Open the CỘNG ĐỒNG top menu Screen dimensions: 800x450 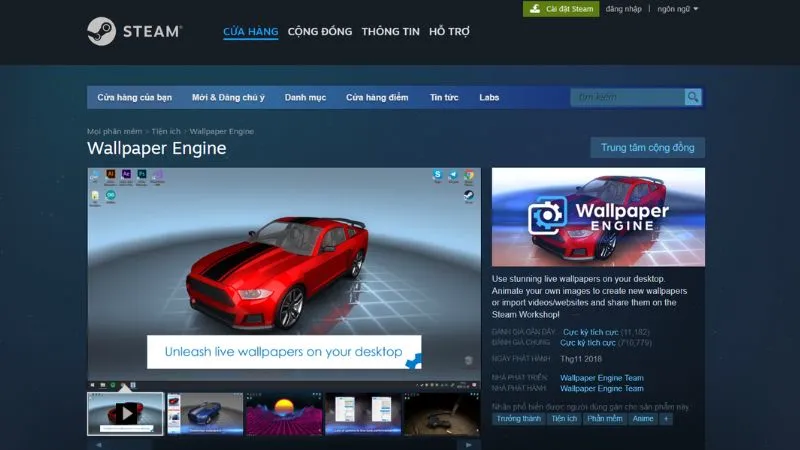(320, 31)
